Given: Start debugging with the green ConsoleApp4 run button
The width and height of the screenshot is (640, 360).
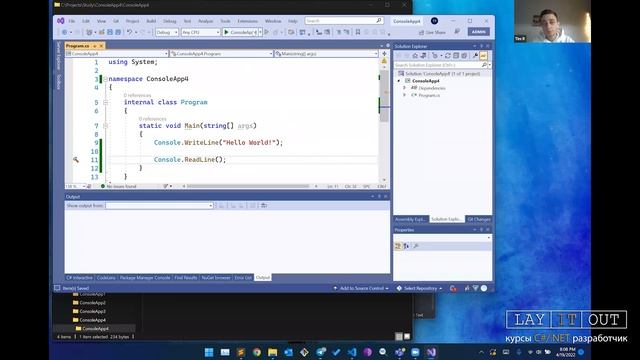Looking at the screenshot, I should click(x=240, y=32).
